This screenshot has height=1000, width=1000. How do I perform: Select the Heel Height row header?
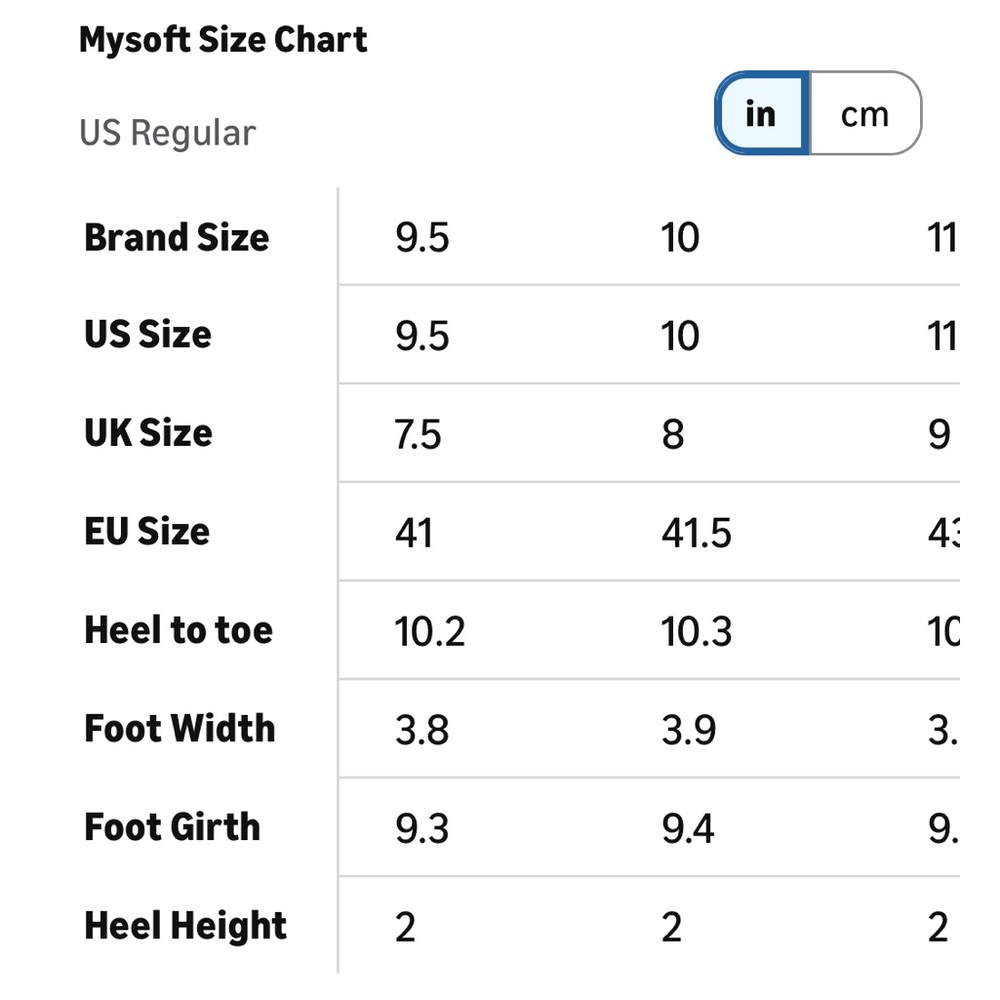[x=186, y=926]
